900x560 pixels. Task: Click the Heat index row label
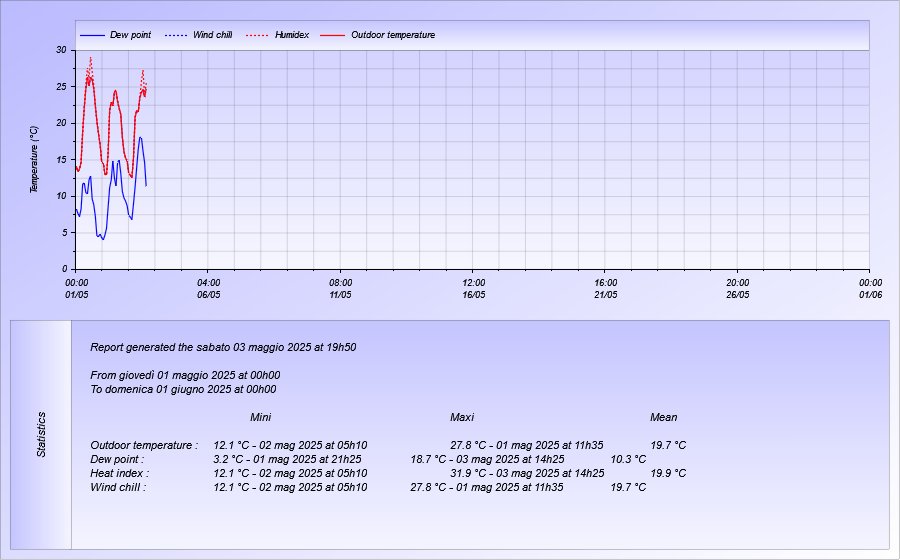[119, 473]
